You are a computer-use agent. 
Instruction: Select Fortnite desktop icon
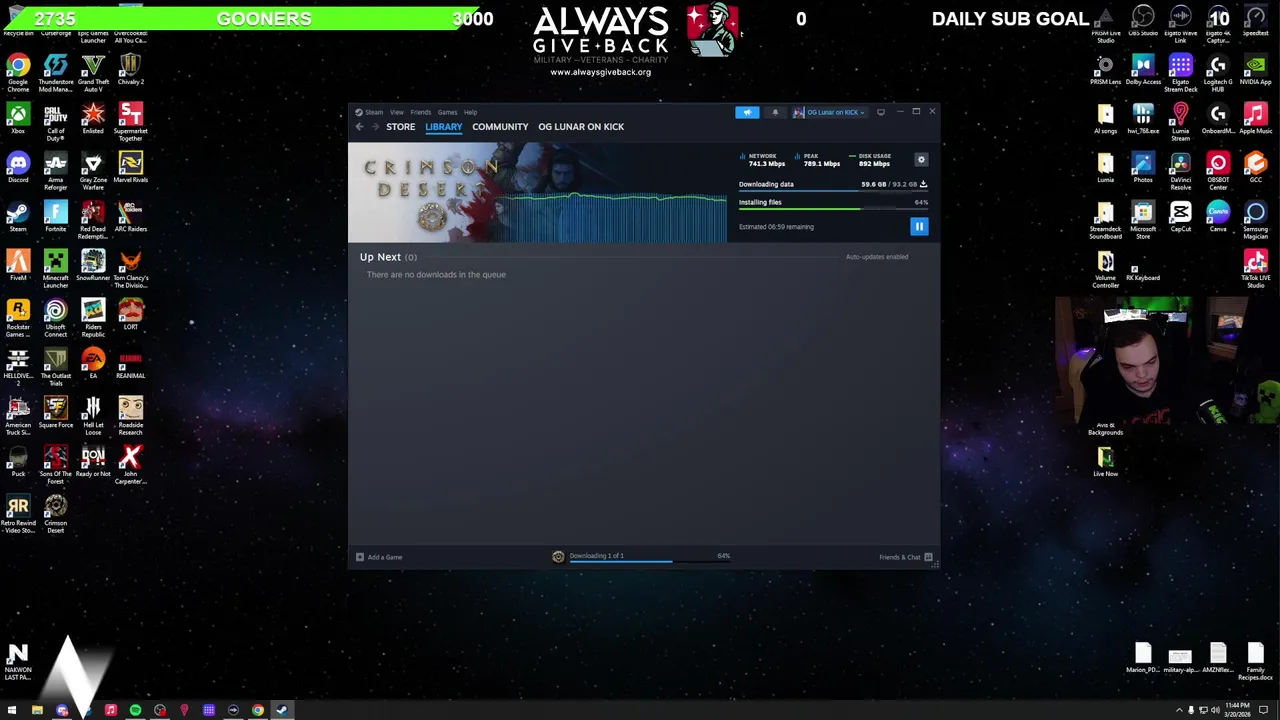tap(56, 217)
